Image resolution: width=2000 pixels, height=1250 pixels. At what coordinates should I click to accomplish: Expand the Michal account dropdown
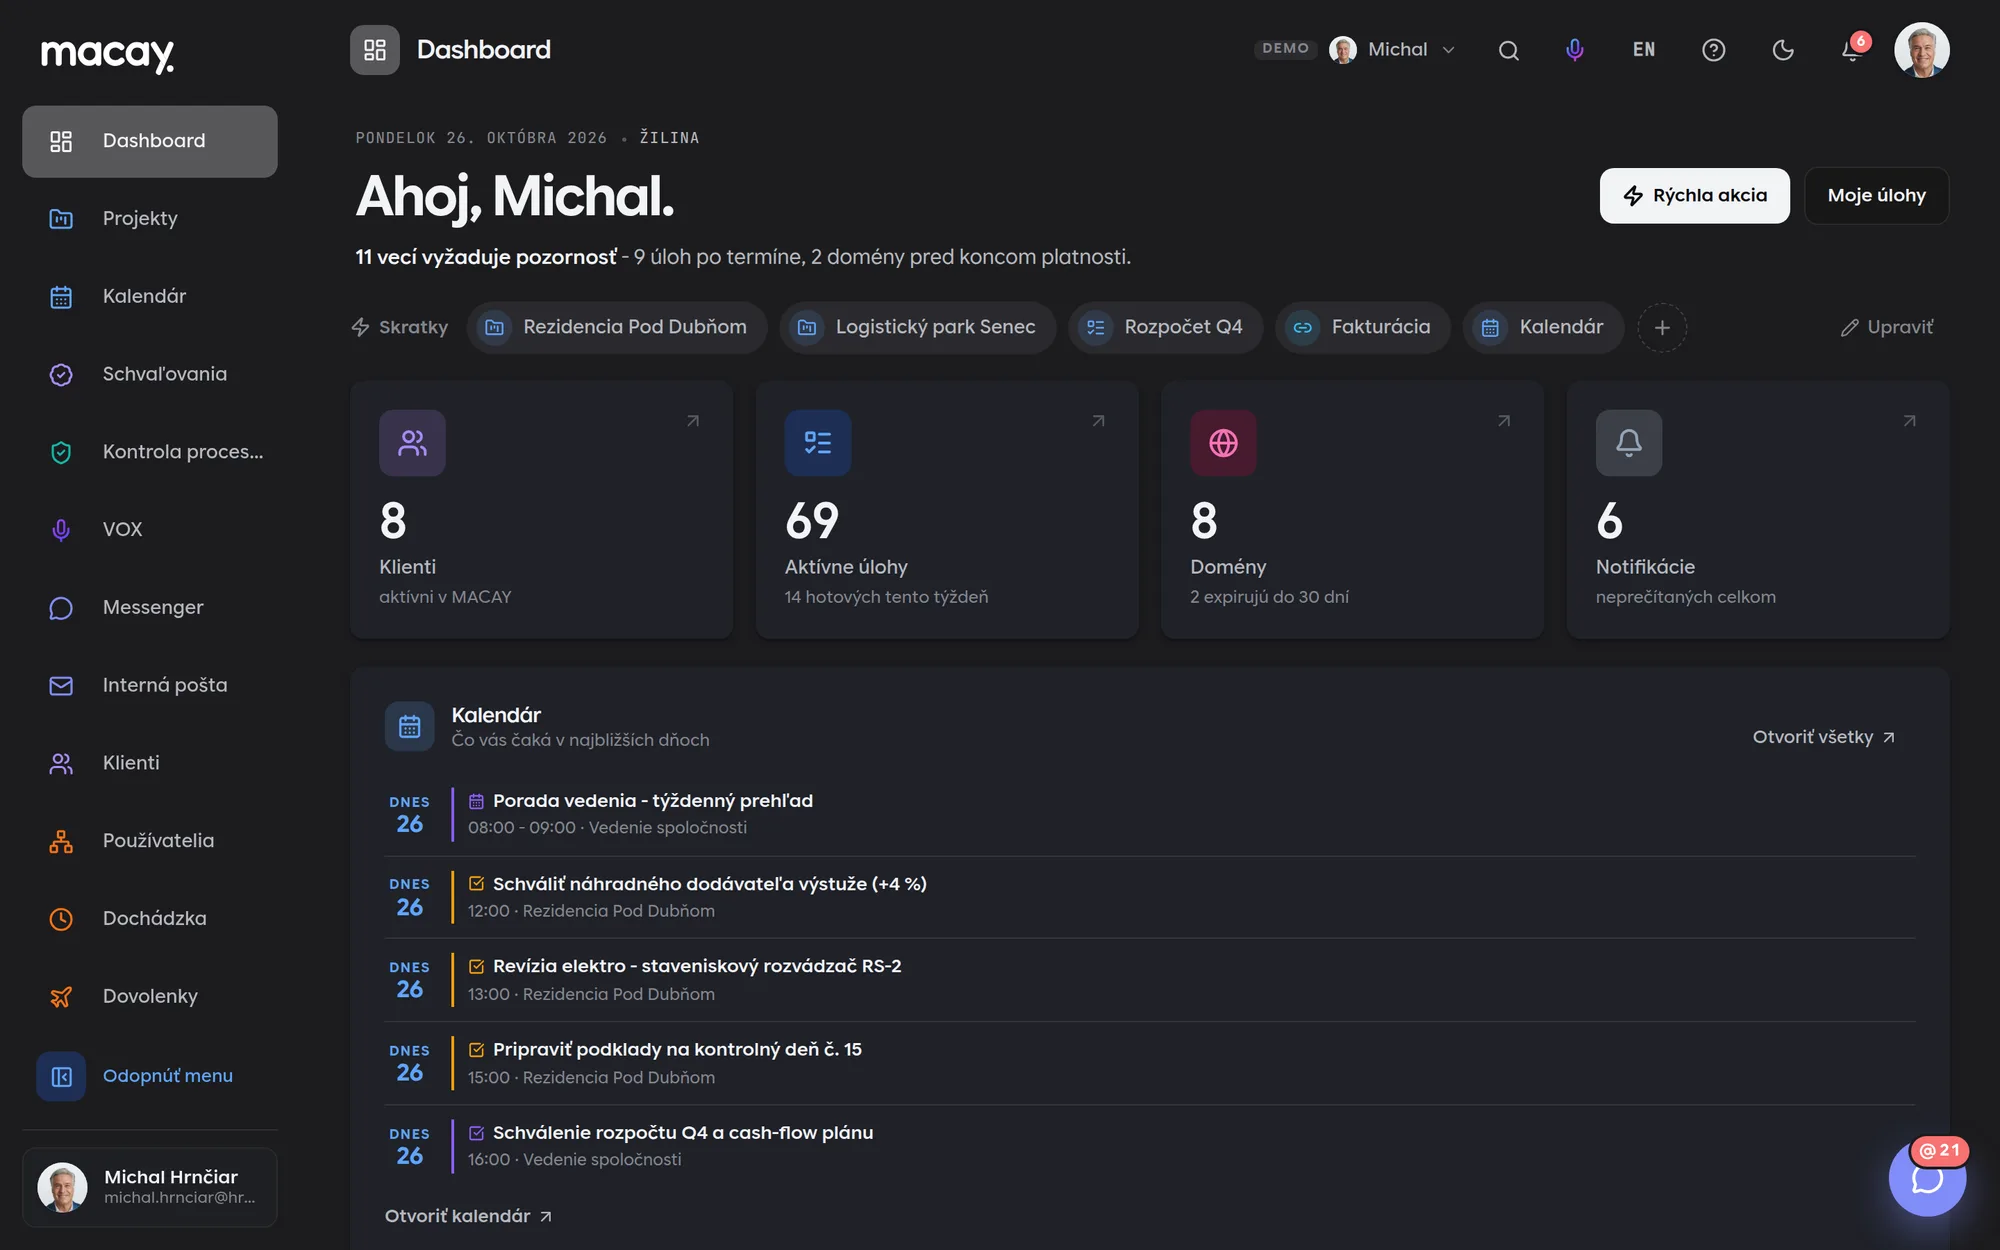point(1392,50)
